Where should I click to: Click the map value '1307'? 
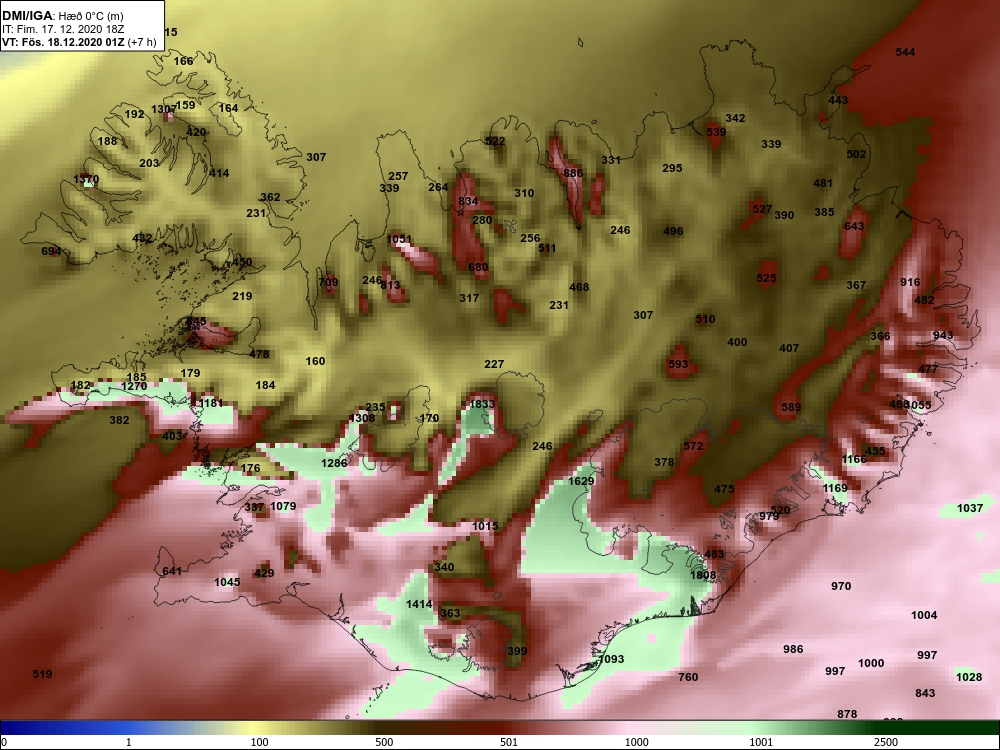164,110
